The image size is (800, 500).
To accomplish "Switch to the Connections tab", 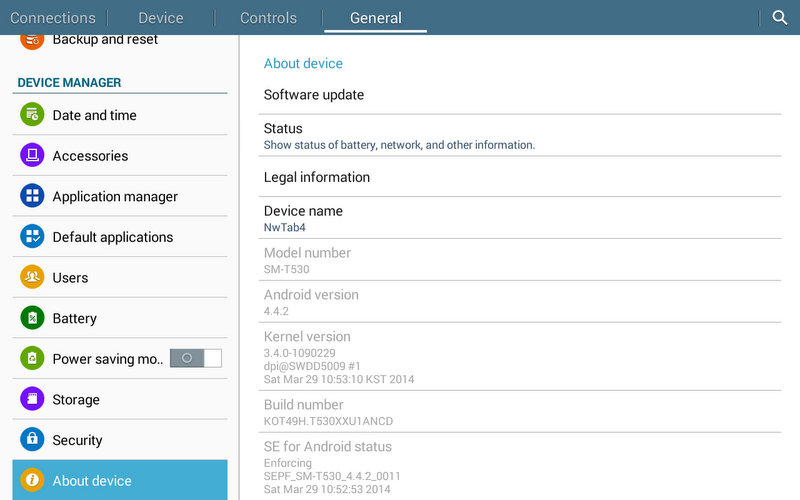I will (x=53, y=18).
